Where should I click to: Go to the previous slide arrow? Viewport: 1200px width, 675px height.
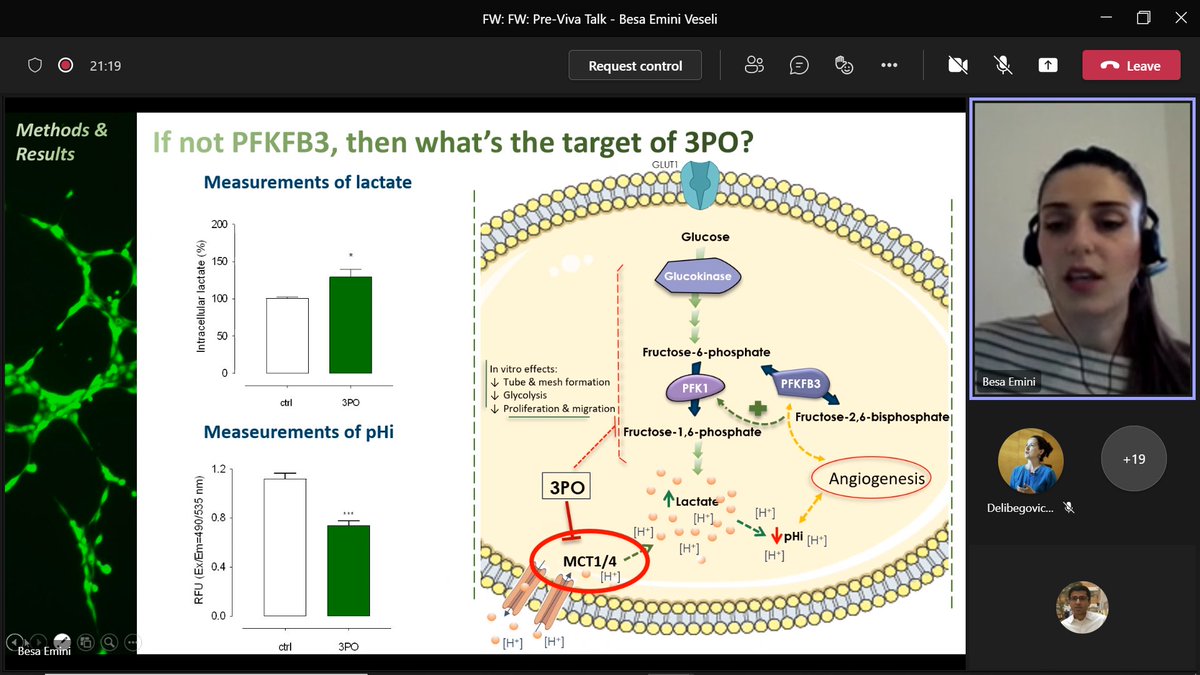coord(15,641)
